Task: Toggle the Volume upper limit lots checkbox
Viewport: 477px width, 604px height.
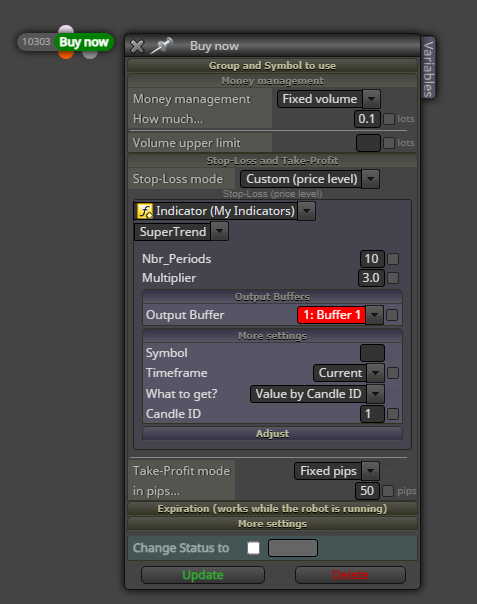Action: point(389,143)
